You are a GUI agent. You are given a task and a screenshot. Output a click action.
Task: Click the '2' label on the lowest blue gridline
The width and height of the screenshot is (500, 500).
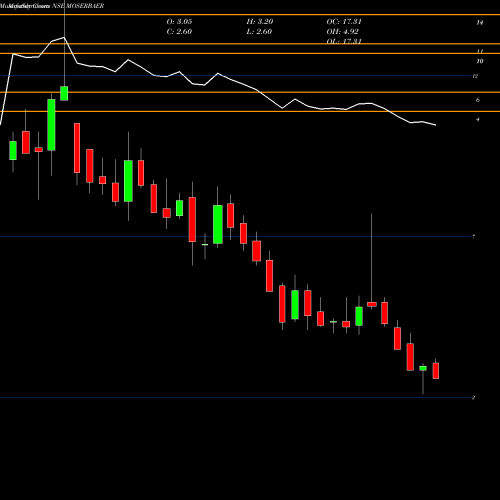point(473,397)
